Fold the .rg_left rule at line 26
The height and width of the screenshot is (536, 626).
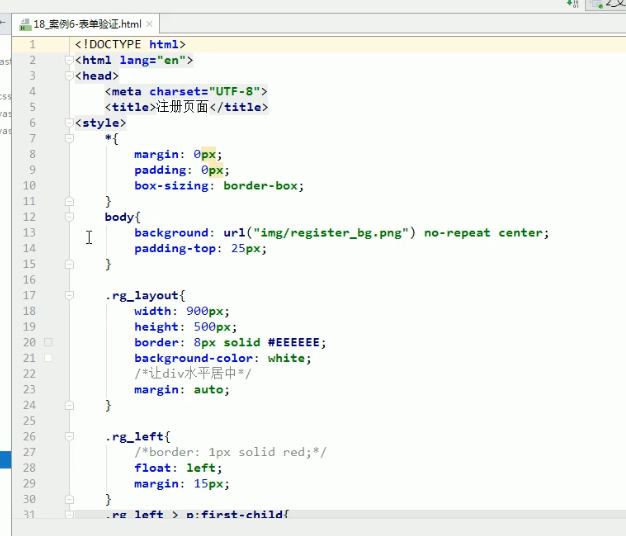[x=69, y=436]
